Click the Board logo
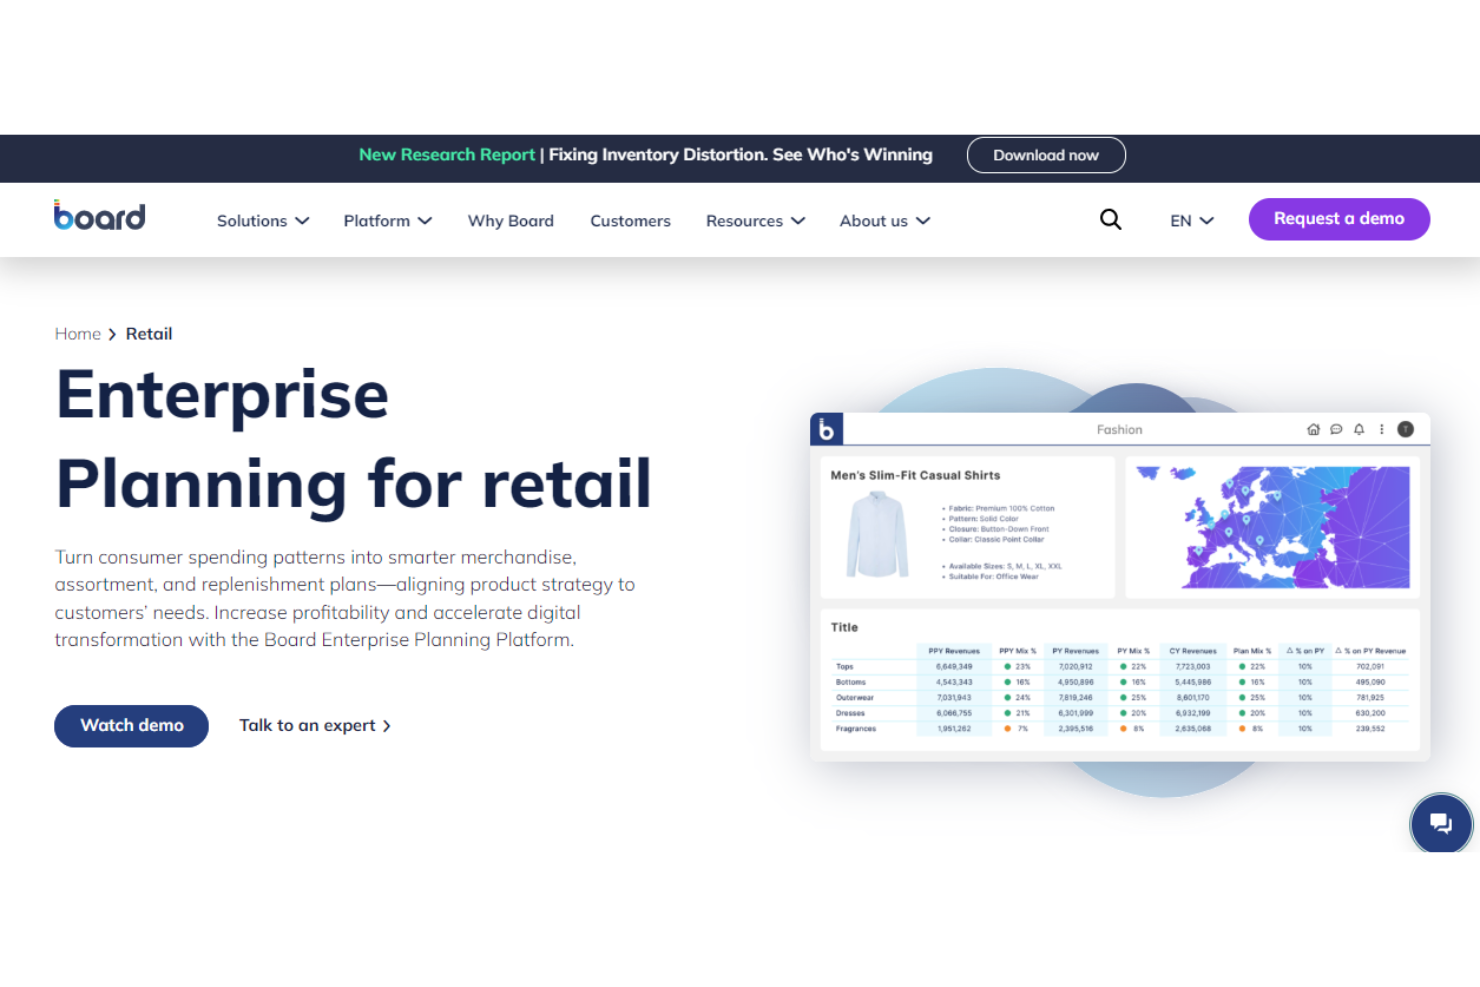 tap(99, 216)
